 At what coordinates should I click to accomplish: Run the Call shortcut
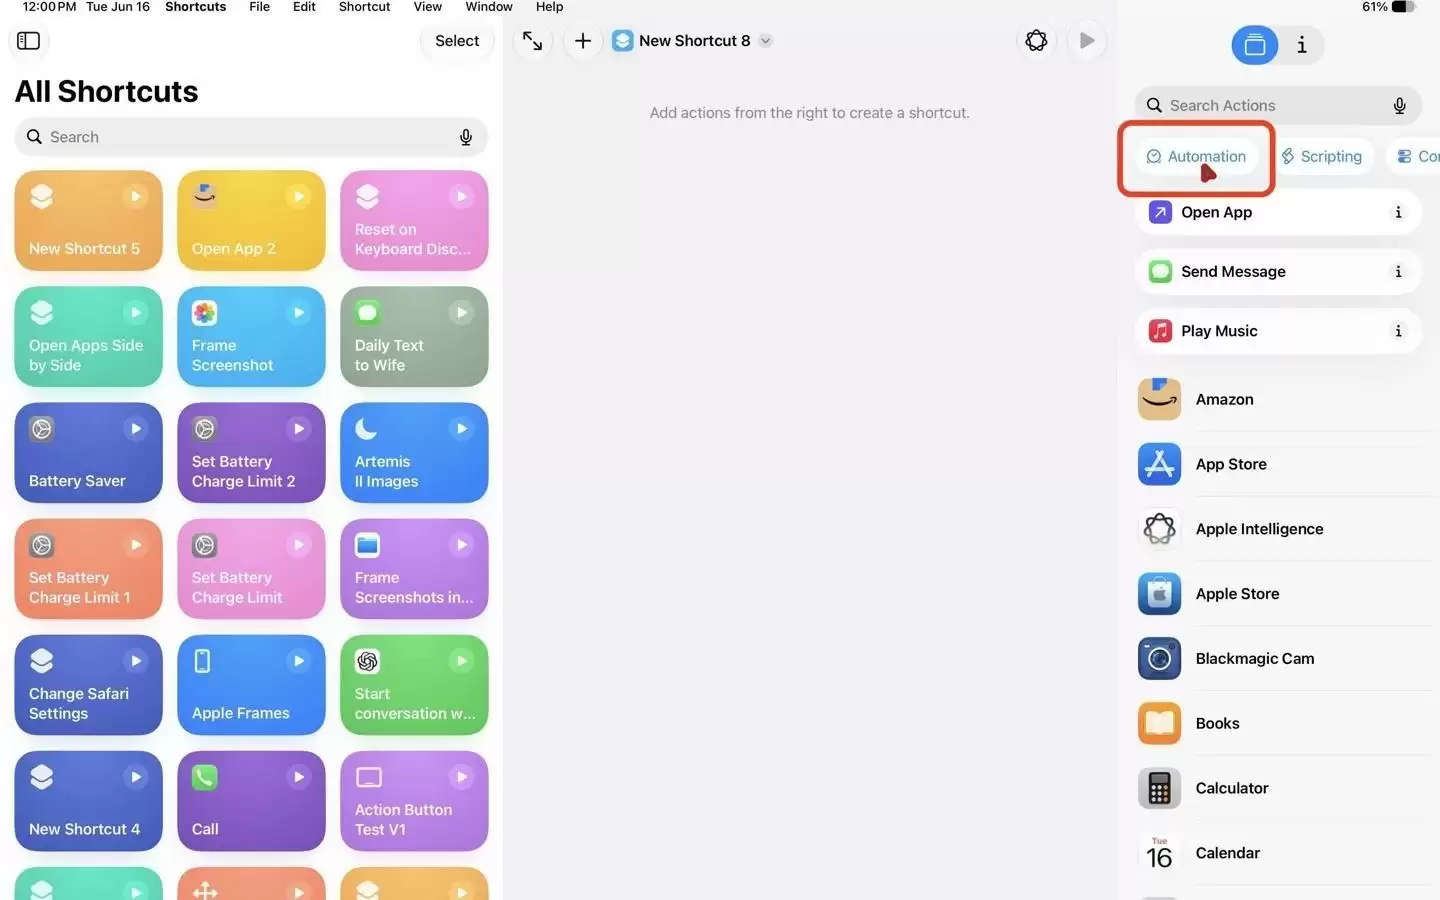[x=298, y=777]
